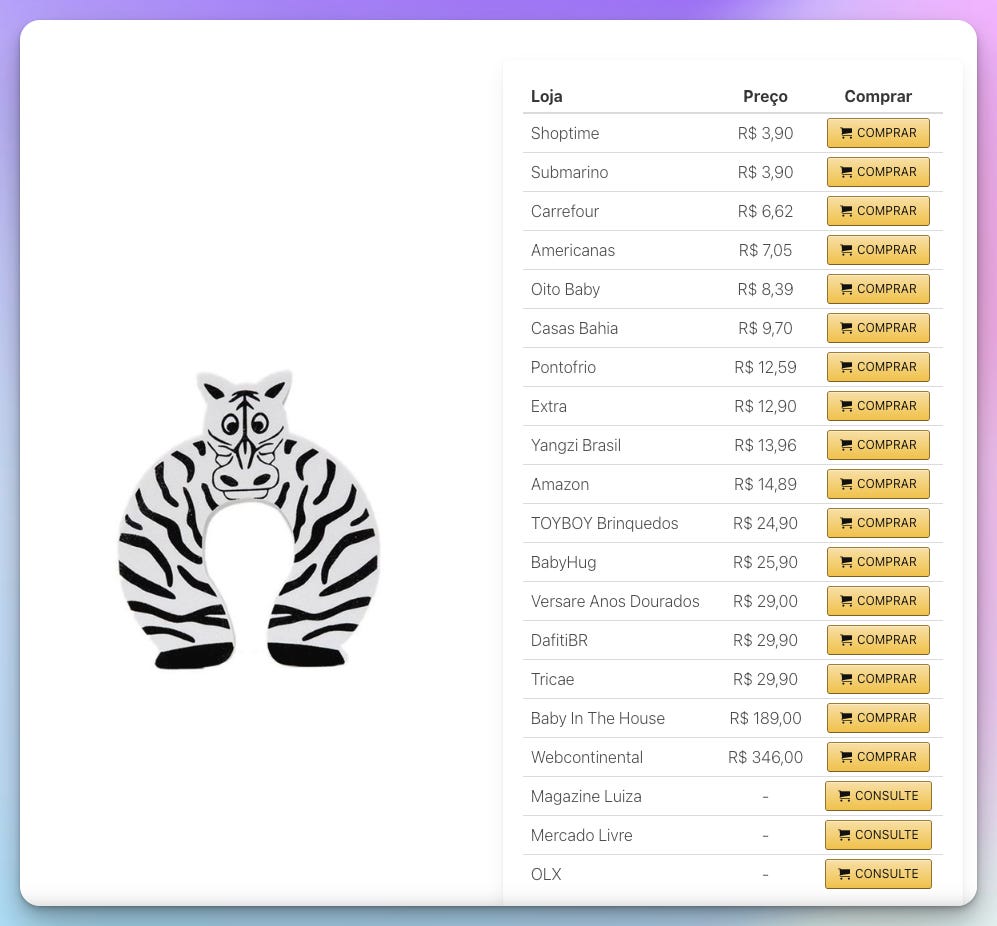
Task: Click the OLX CONSULTE button
Action: [878, 874]
